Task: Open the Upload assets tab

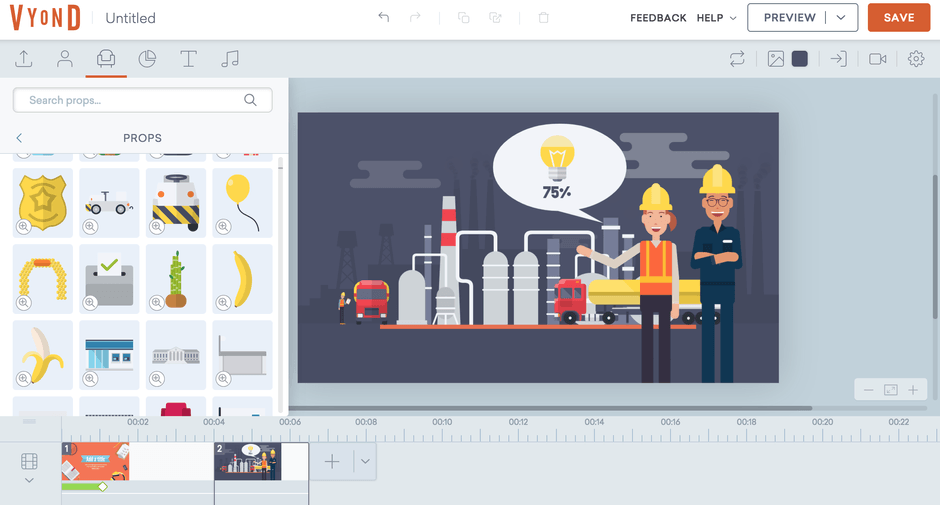Action: click(24, 59)
